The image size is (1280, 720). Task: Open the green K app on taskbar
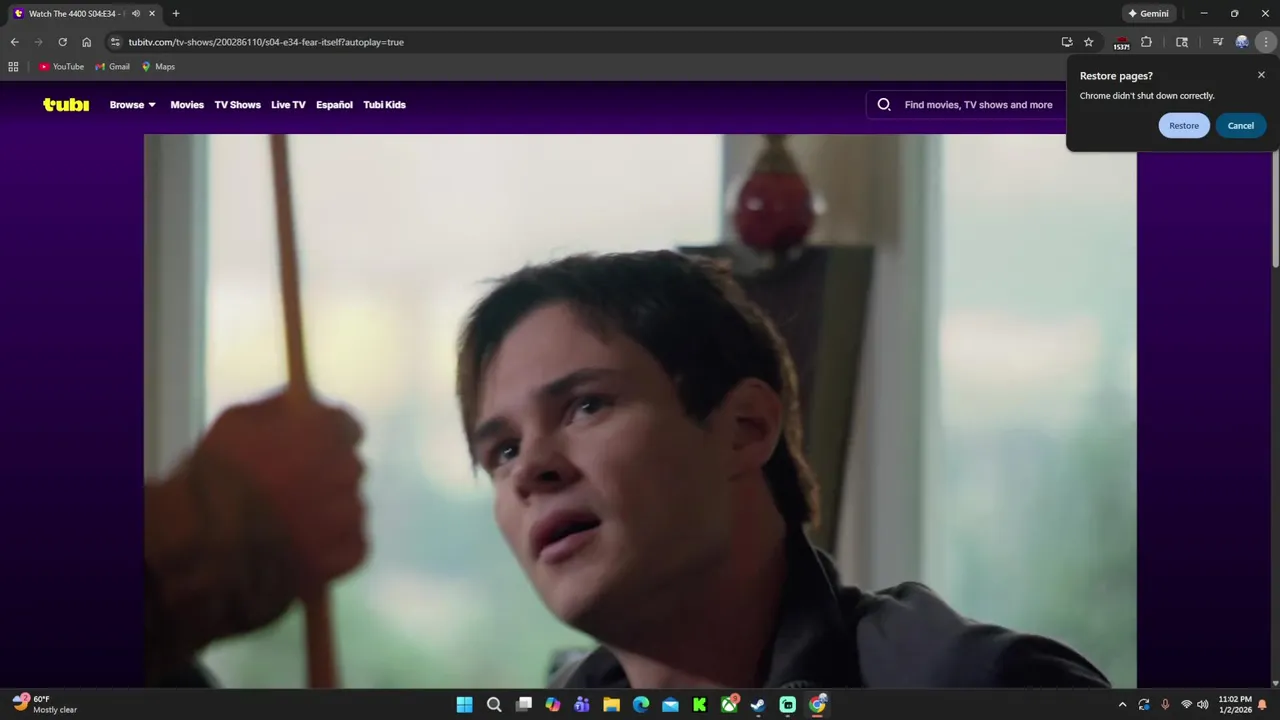point(700,705)
